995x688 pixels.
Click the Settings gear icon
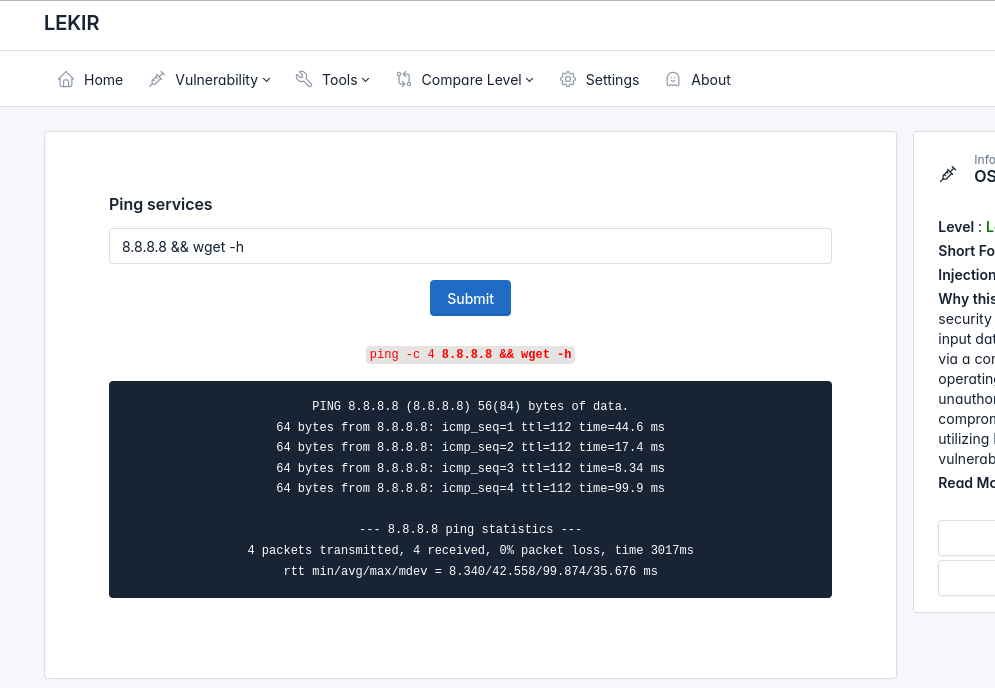click(x=568, y=79)
